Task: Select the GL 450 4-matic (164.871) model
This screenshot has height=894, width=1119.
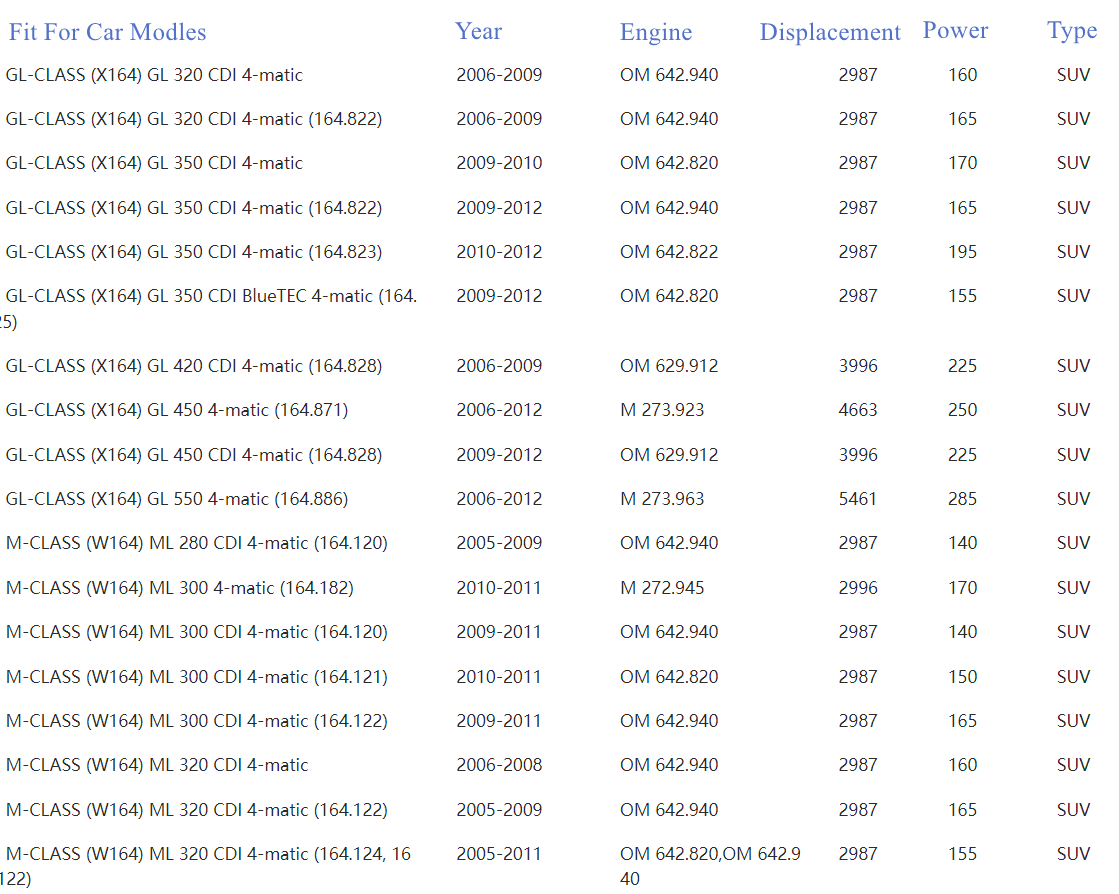Action: [176, 410]
